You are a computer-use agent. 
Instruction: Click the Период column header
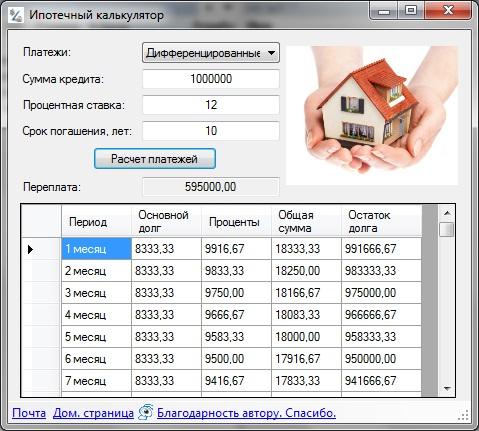(97, 221)
